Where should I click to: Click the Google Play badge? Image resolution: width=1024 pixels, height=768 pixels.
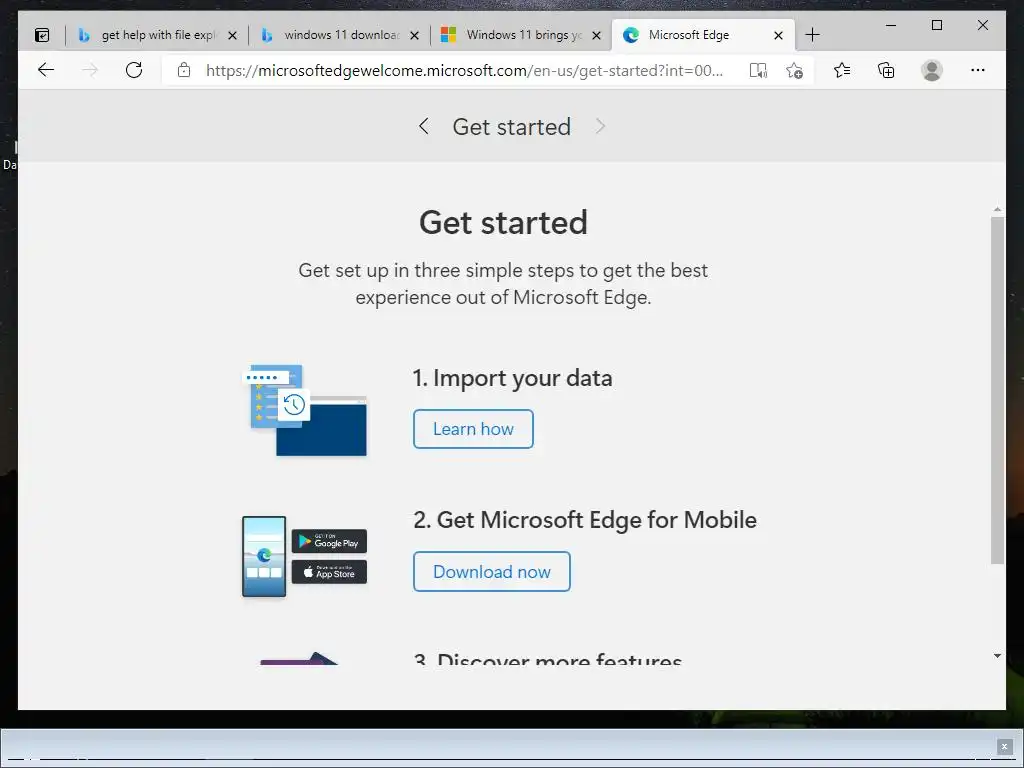click(x=329, y=541)
